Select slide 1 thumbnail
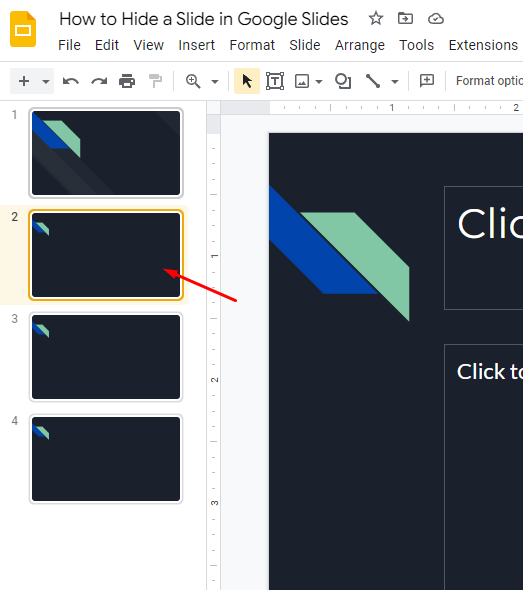 [106, 153]
